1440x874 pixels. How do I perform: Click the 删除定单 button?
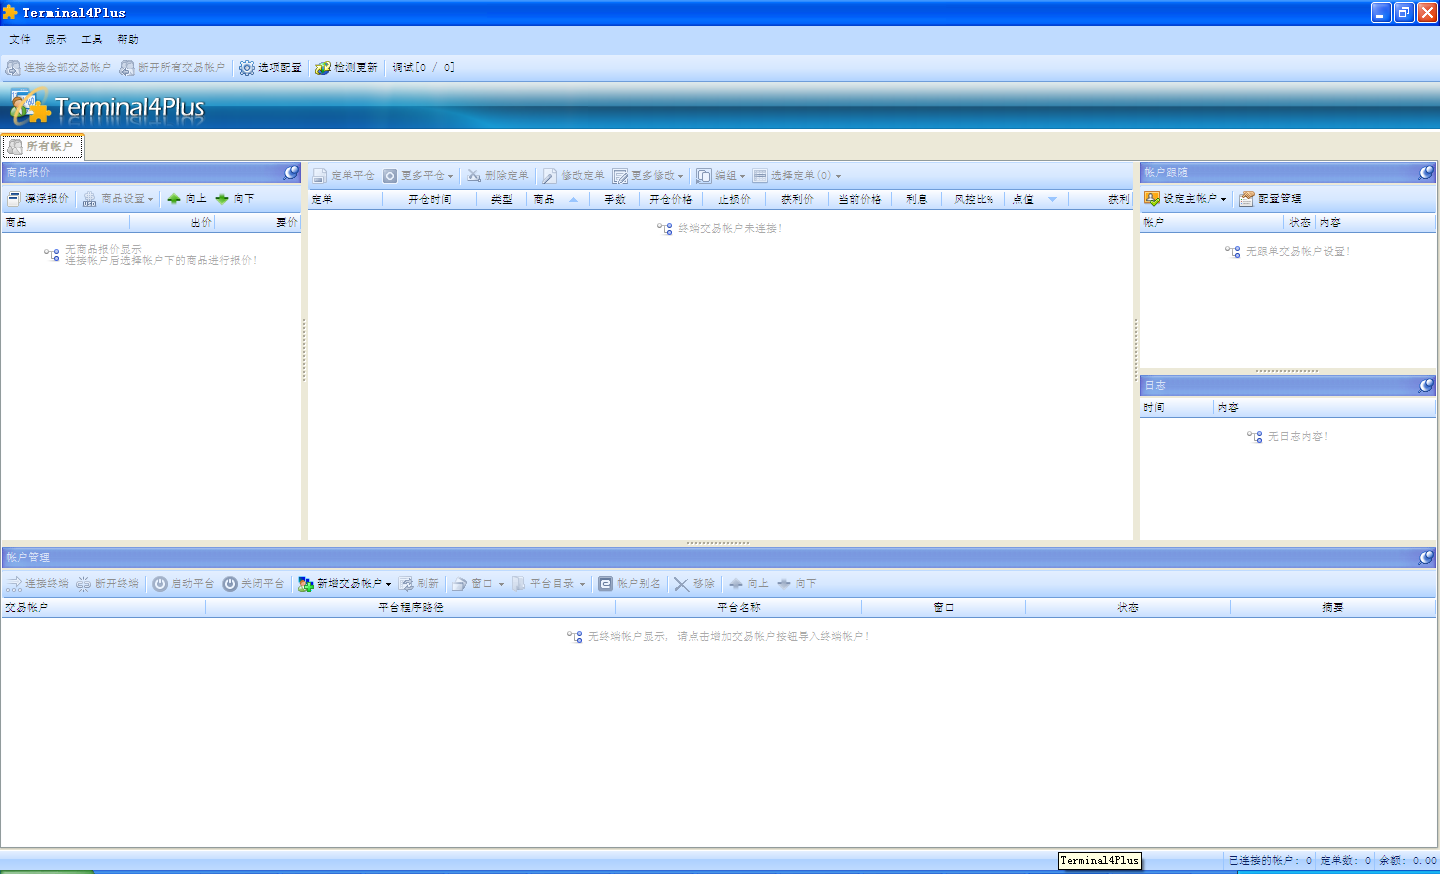(497, 176)
